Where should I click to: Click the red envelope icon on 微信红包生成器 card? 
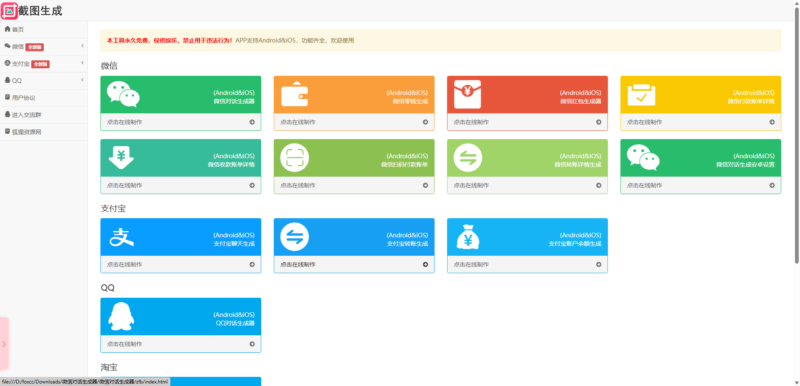click(x=467, y=94)
